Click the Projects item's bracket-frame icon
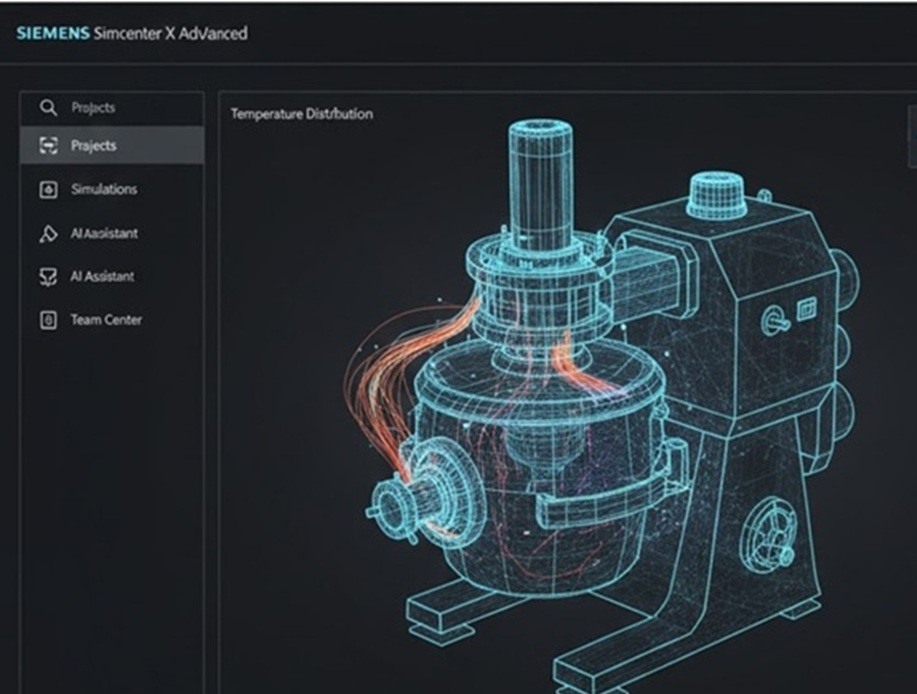 coord(47,146)
